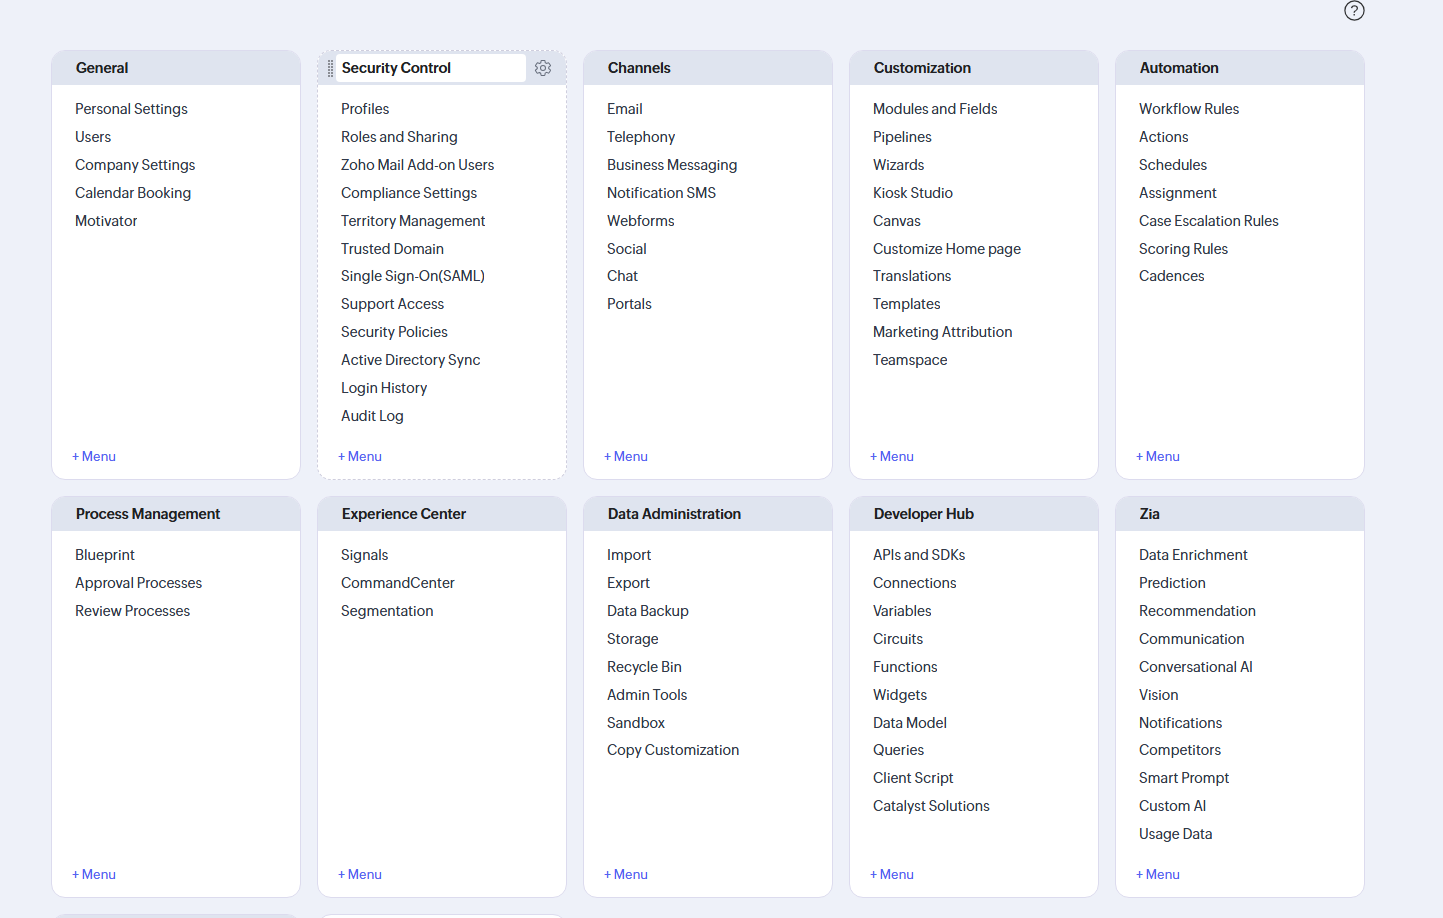1443x918 pixels.
Task: Open Data Backup
Action: [x=648, y=611]
